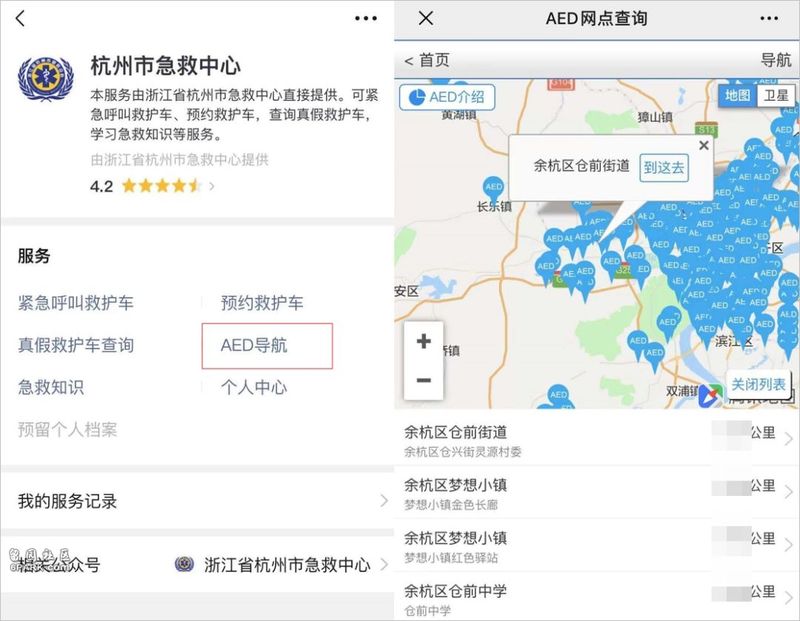Open more options on Hangzhou emergency page

point(366,18)
